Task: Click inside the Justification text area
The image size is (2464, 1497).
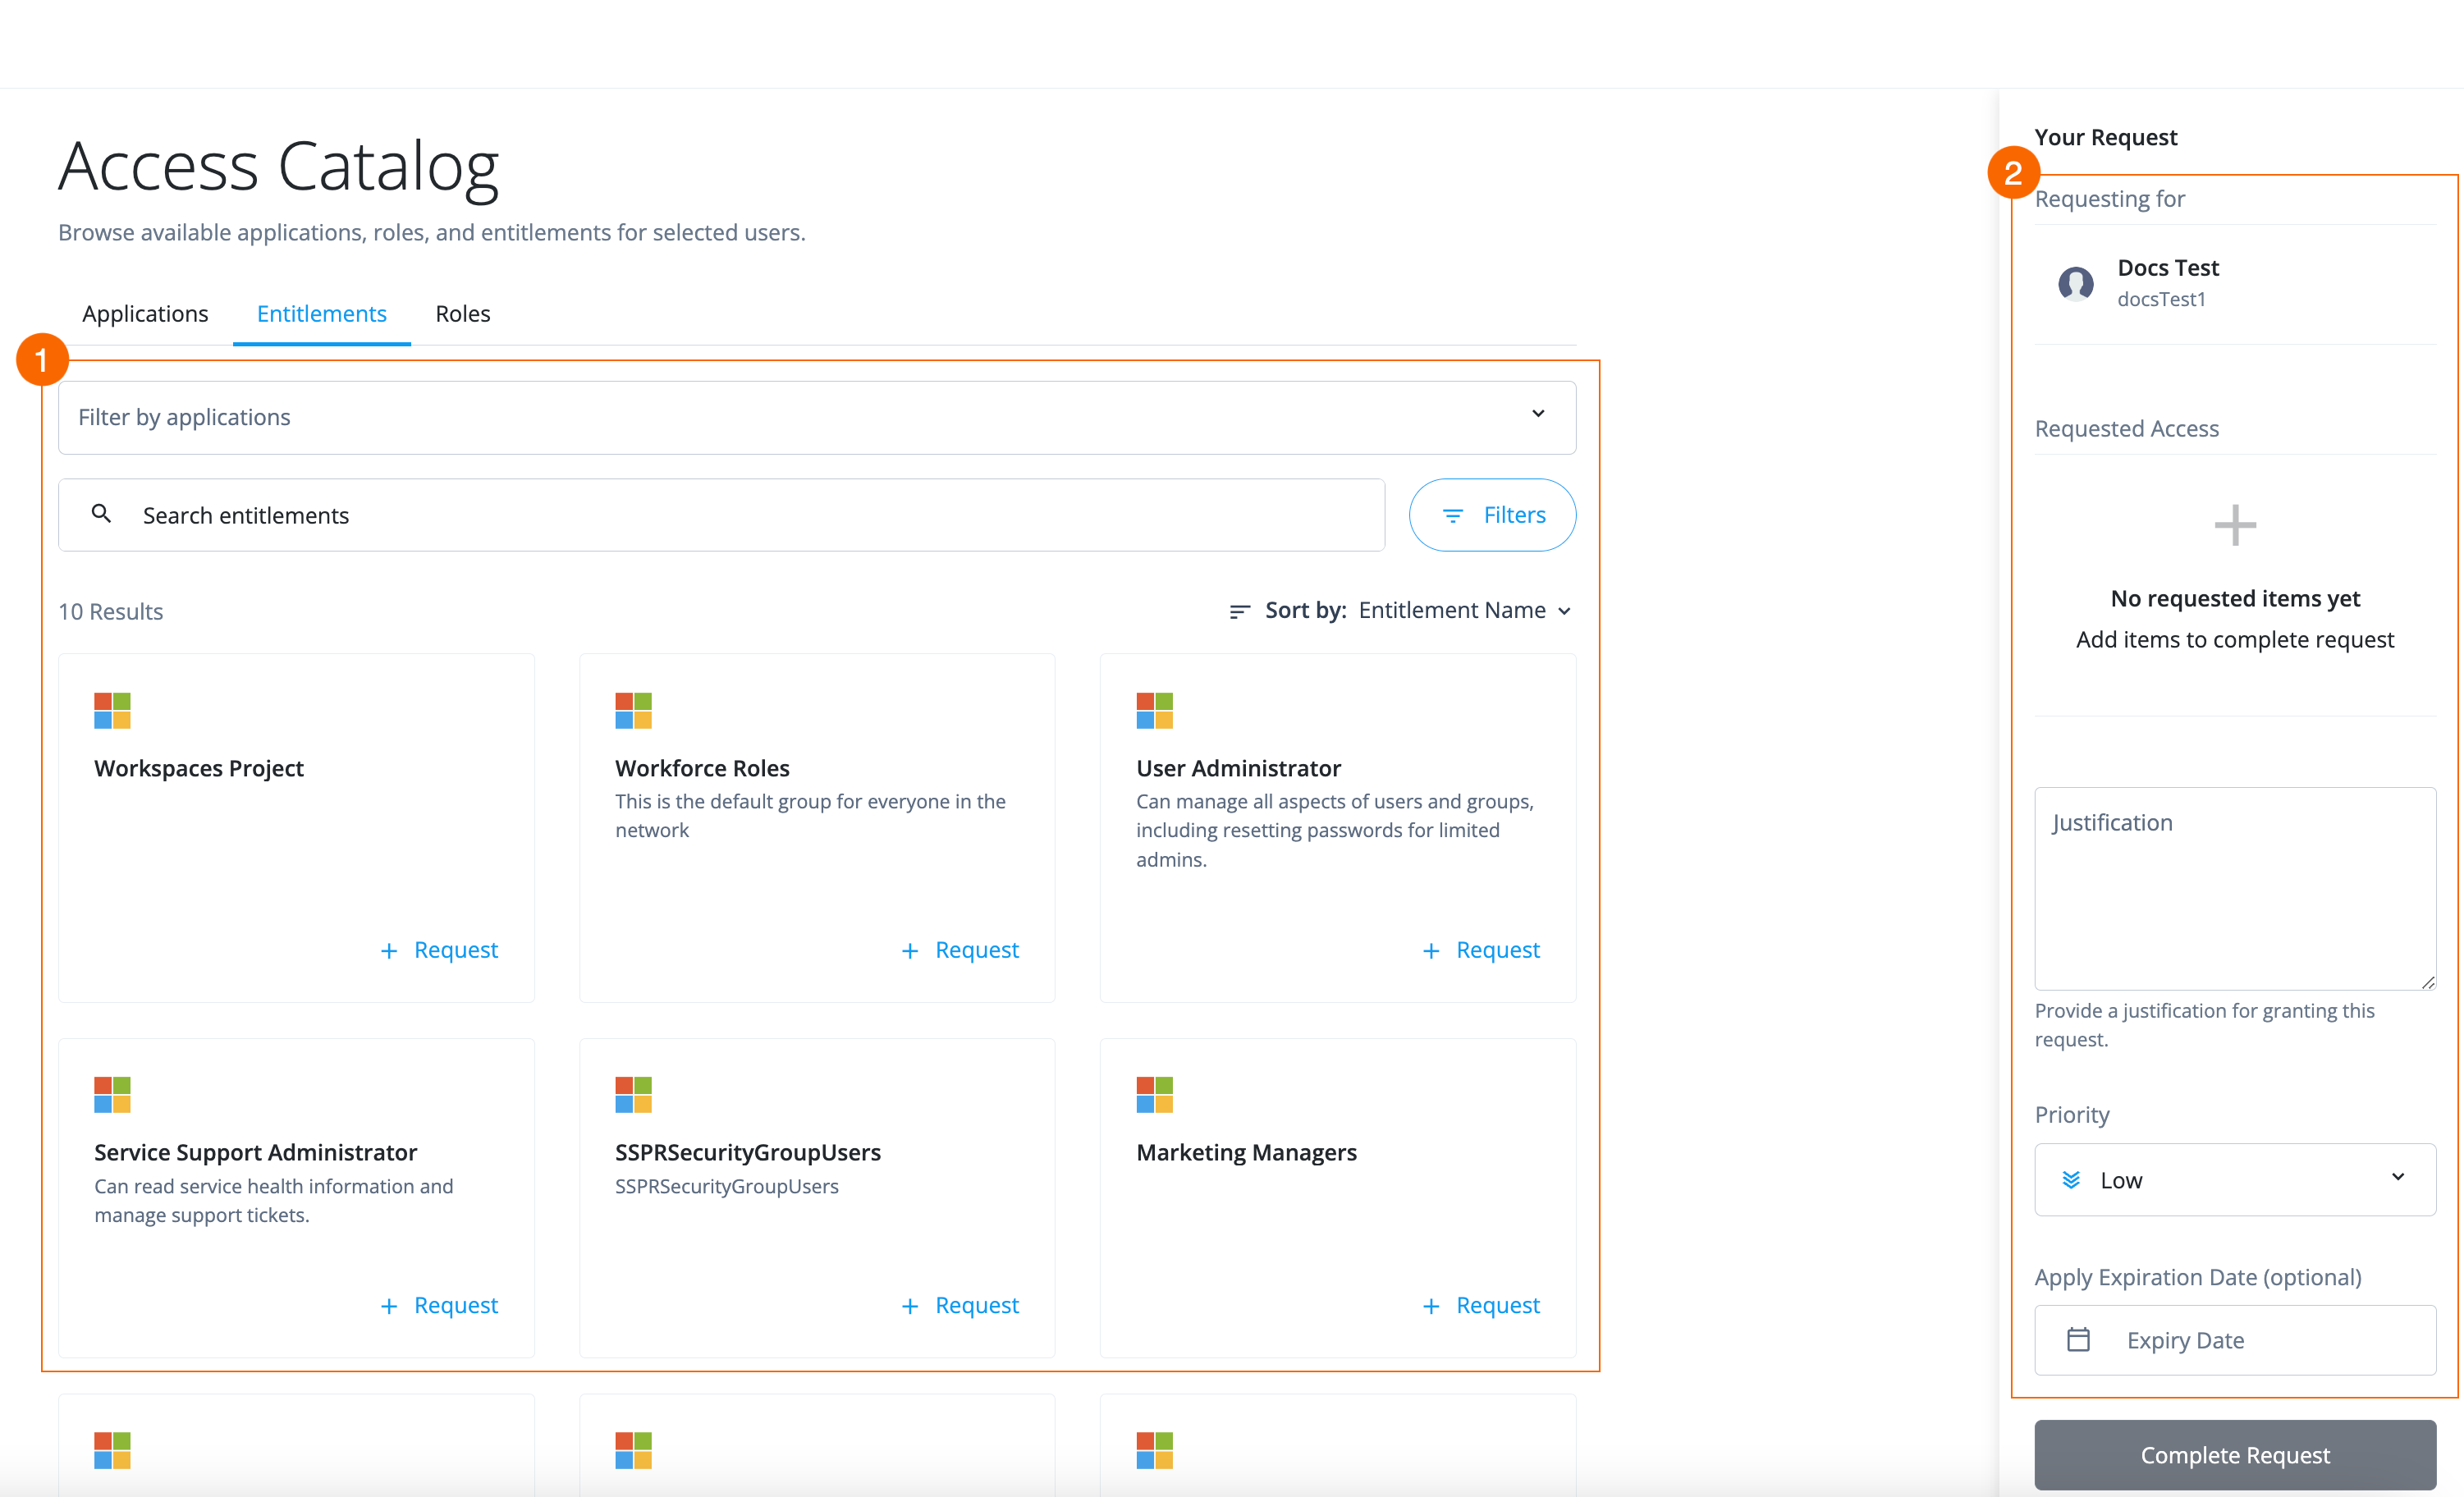Action: pyautogui.click(x=2235, y=890)
